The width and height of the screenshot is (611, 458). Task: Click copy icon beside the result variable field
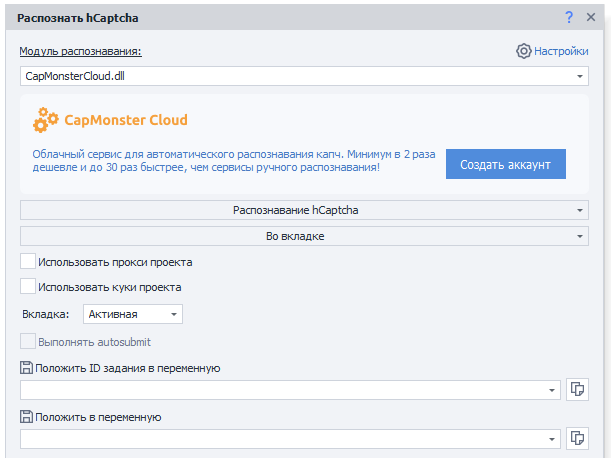577,438
